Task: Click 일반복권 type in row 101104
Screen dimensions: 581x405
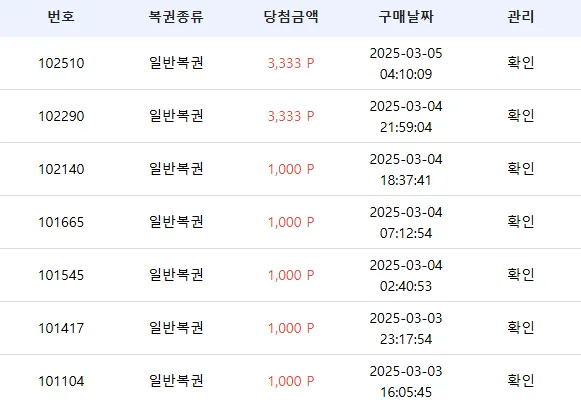Action: [176, 381]
